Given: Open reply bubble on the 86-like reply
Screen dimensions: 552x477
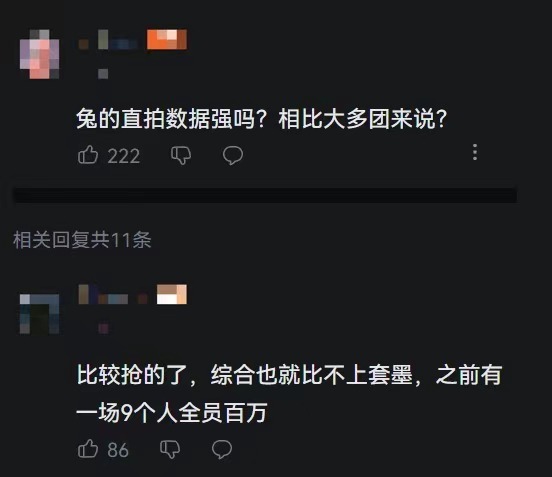Looking at the screenshot, I should point(222,449).
